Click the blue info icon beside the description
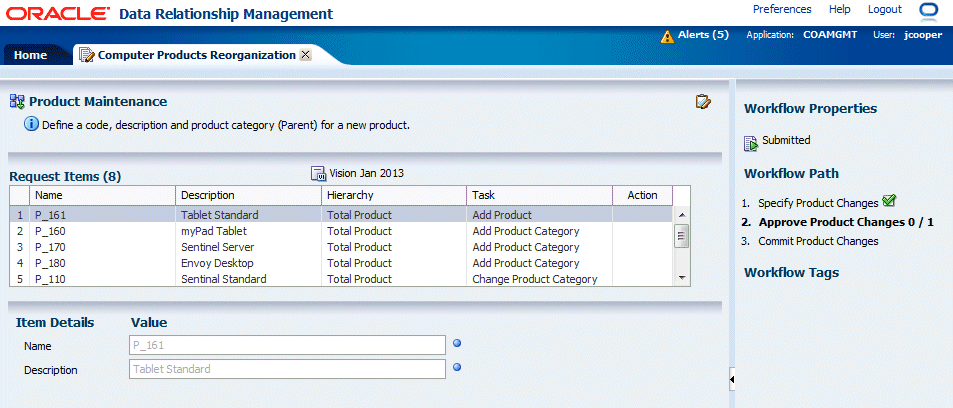953x408 pixels. click(32, 125)
